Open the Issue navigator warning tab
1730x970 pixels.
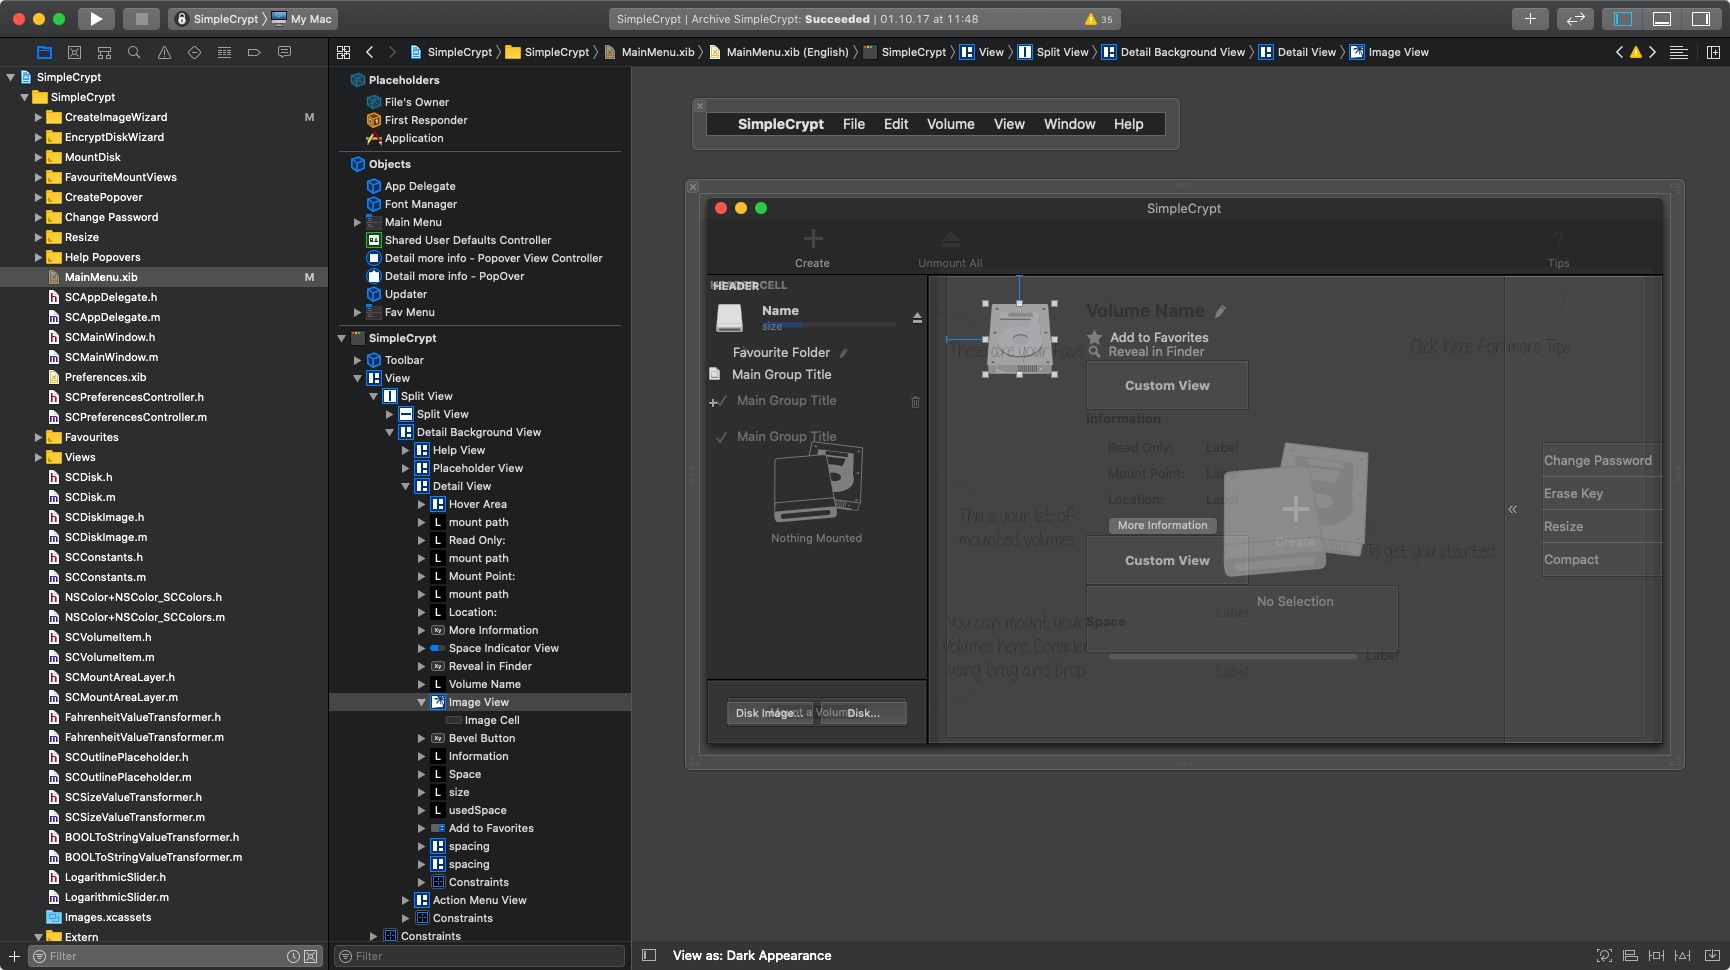164,52
